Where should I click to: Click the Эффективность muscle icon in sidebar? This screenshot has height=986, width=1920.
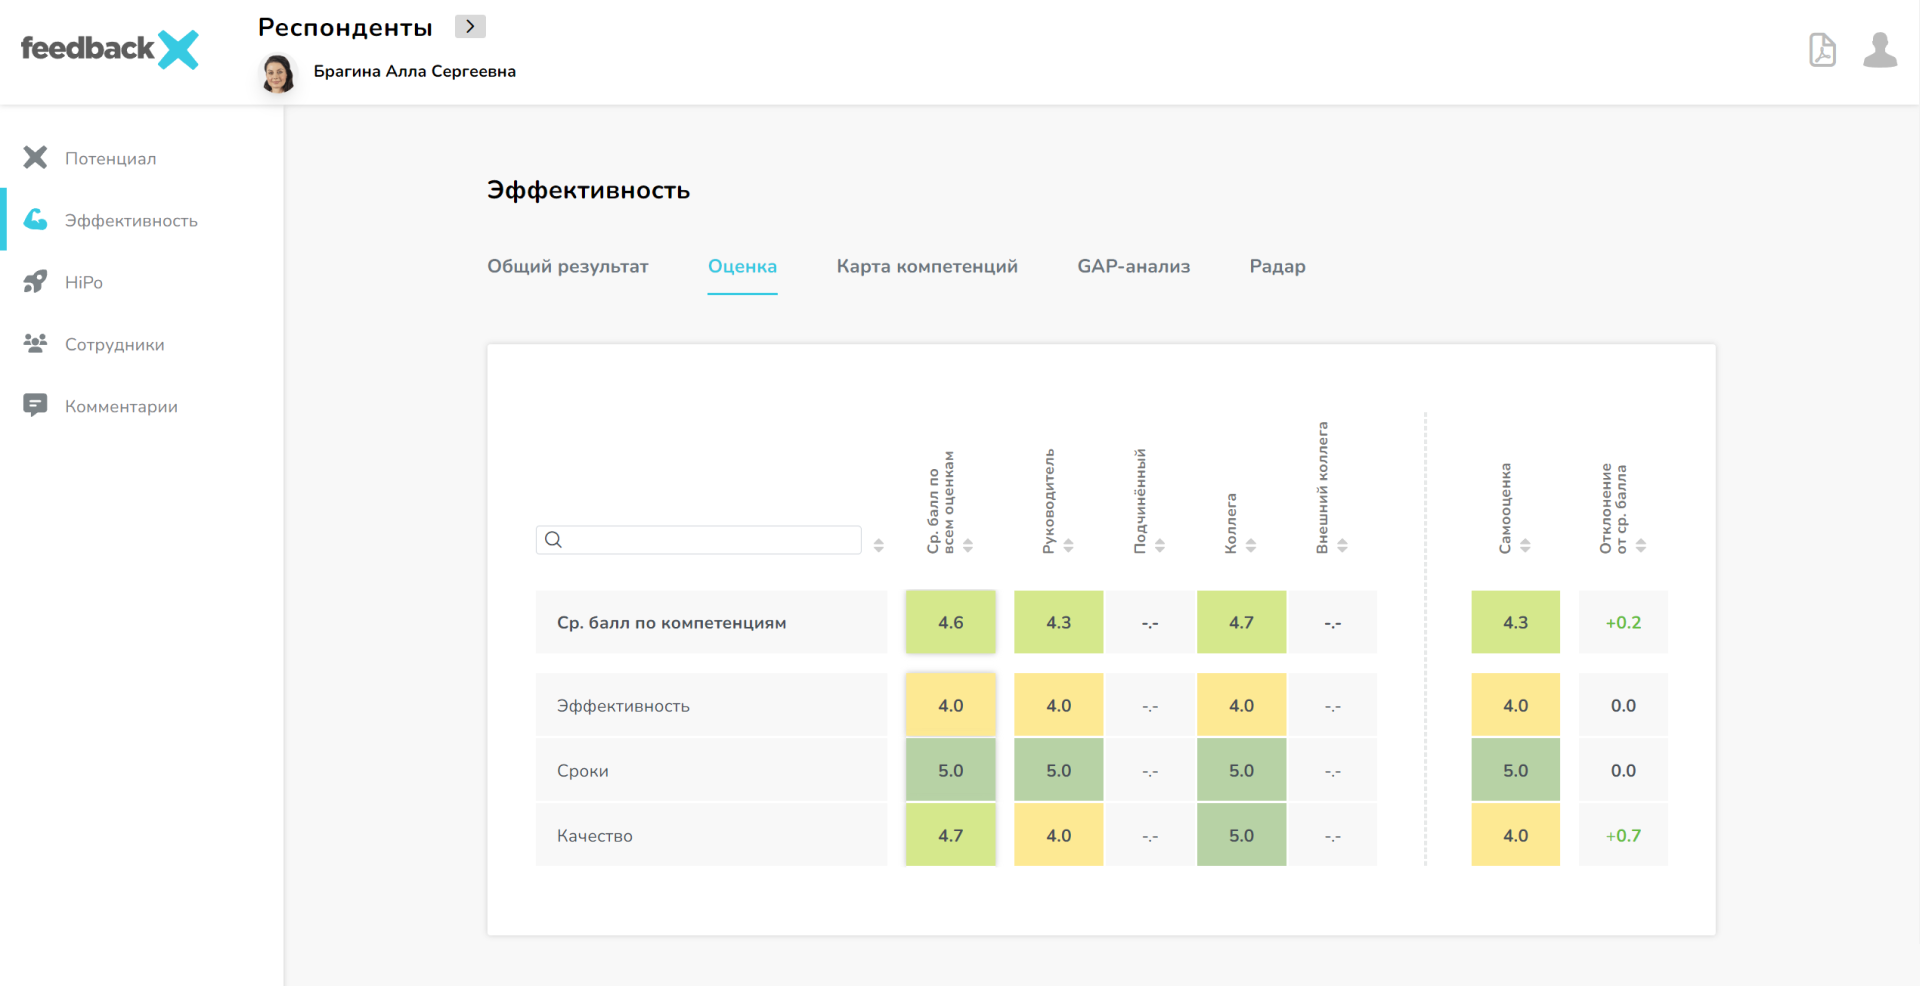click(x=35, y=220)
